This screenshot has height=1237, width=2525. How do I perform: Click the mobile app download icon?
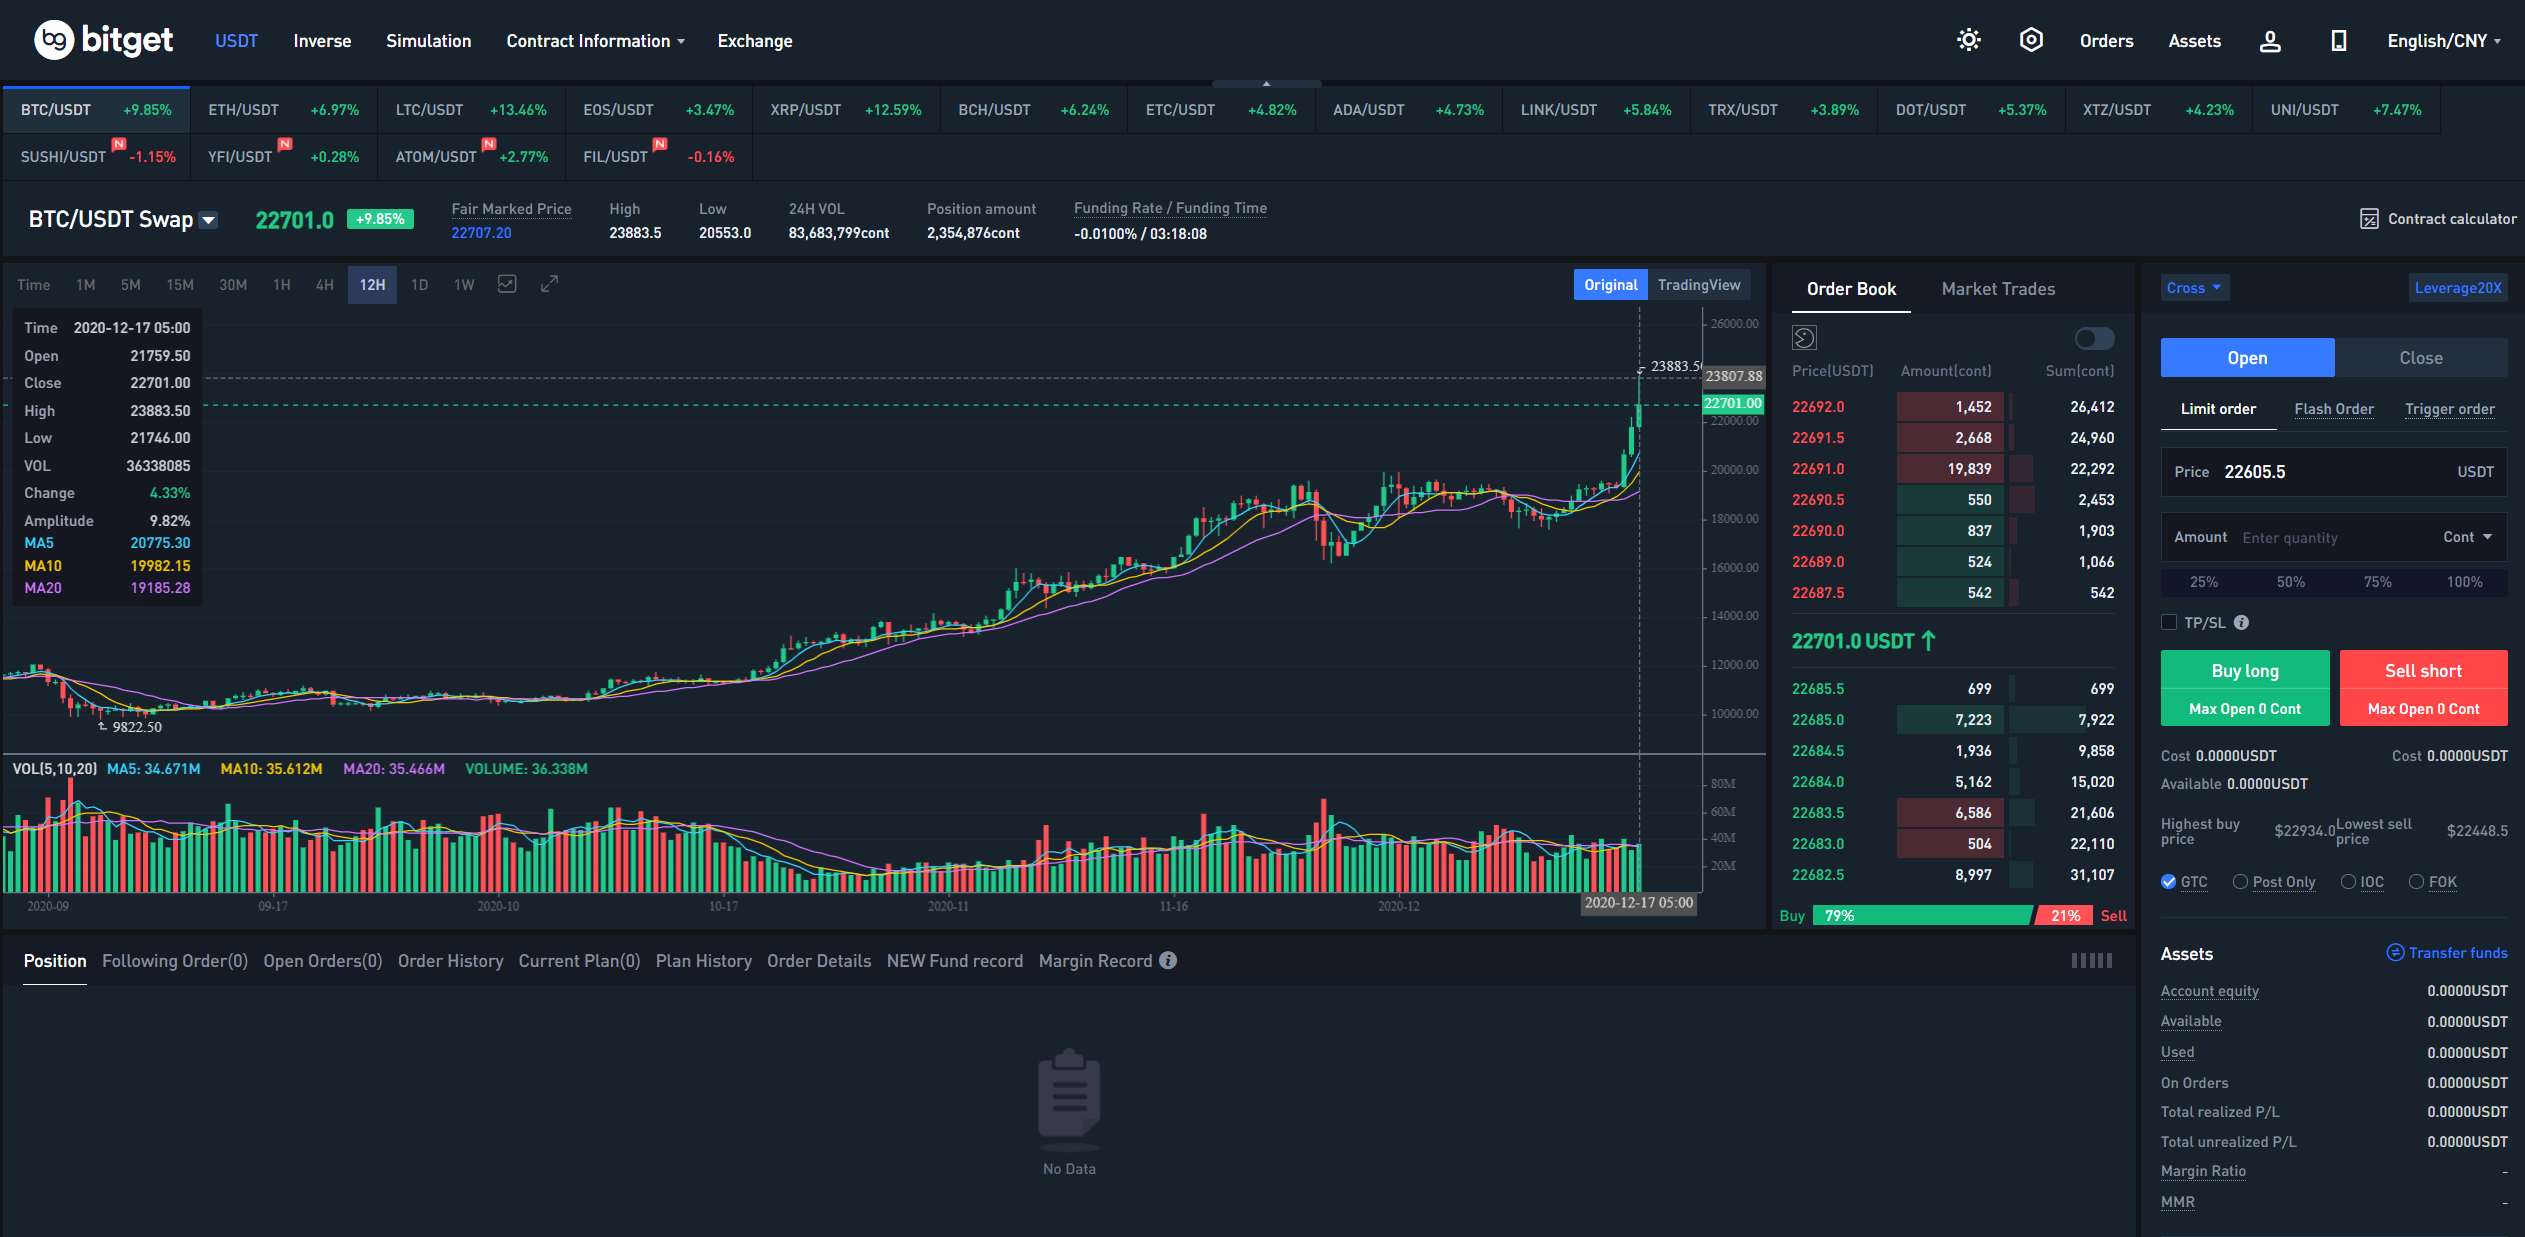pos(2338,41)
